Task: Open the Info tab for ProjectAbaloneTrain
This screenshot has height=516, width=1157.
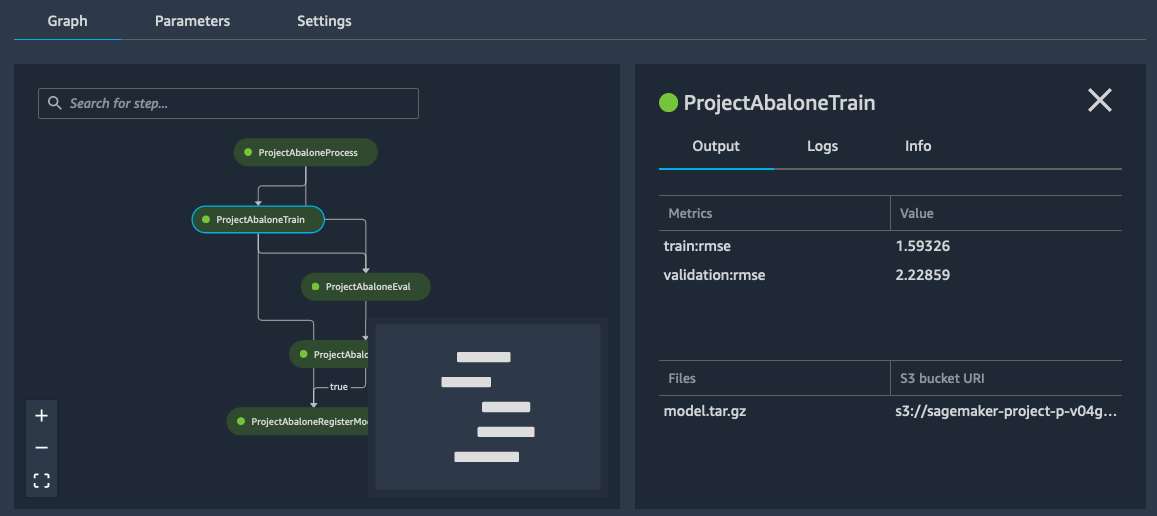Action: pos(918,146)
